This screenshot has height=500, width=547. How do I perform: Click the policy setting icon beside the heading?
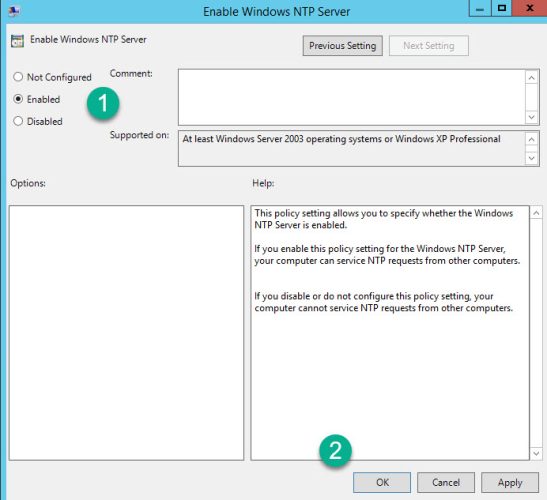tap(17, 41)
